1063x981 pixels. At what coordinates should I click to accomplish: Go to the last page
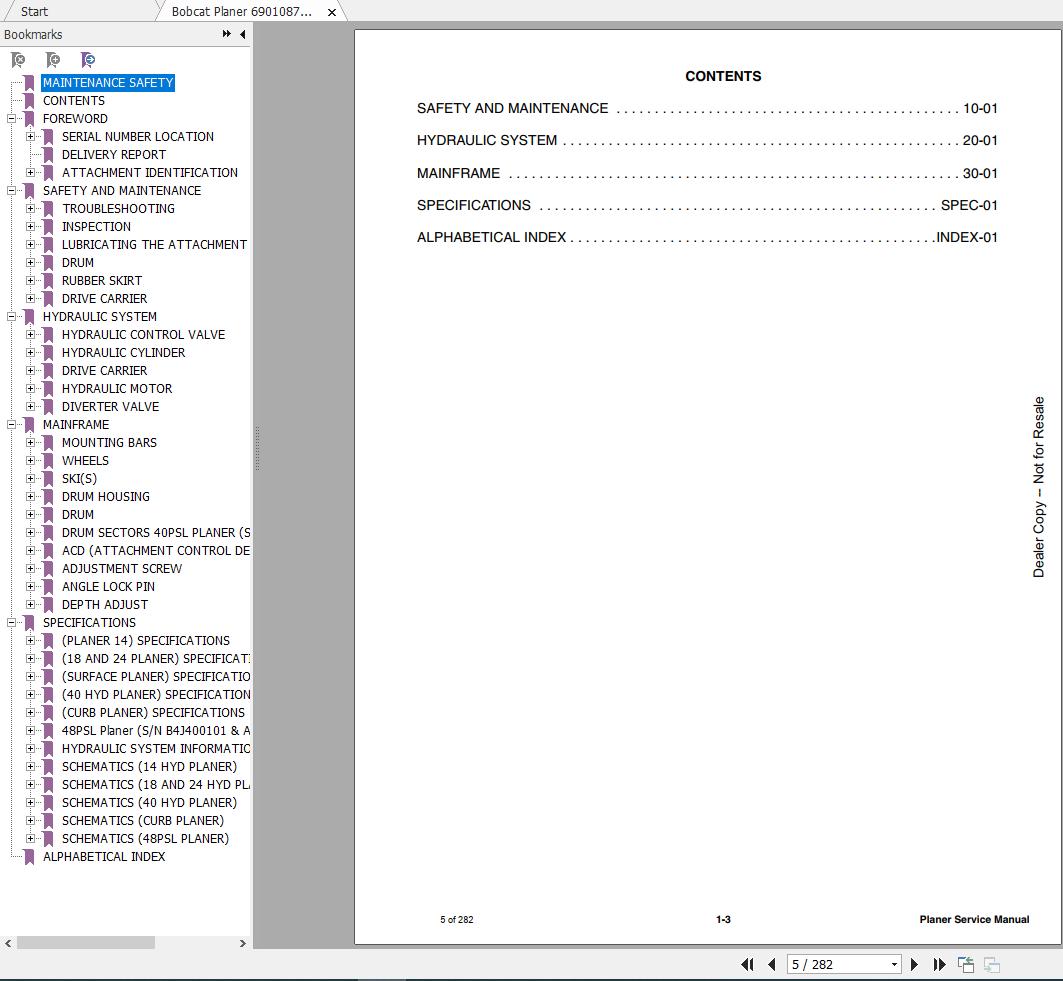coord(939,964)
